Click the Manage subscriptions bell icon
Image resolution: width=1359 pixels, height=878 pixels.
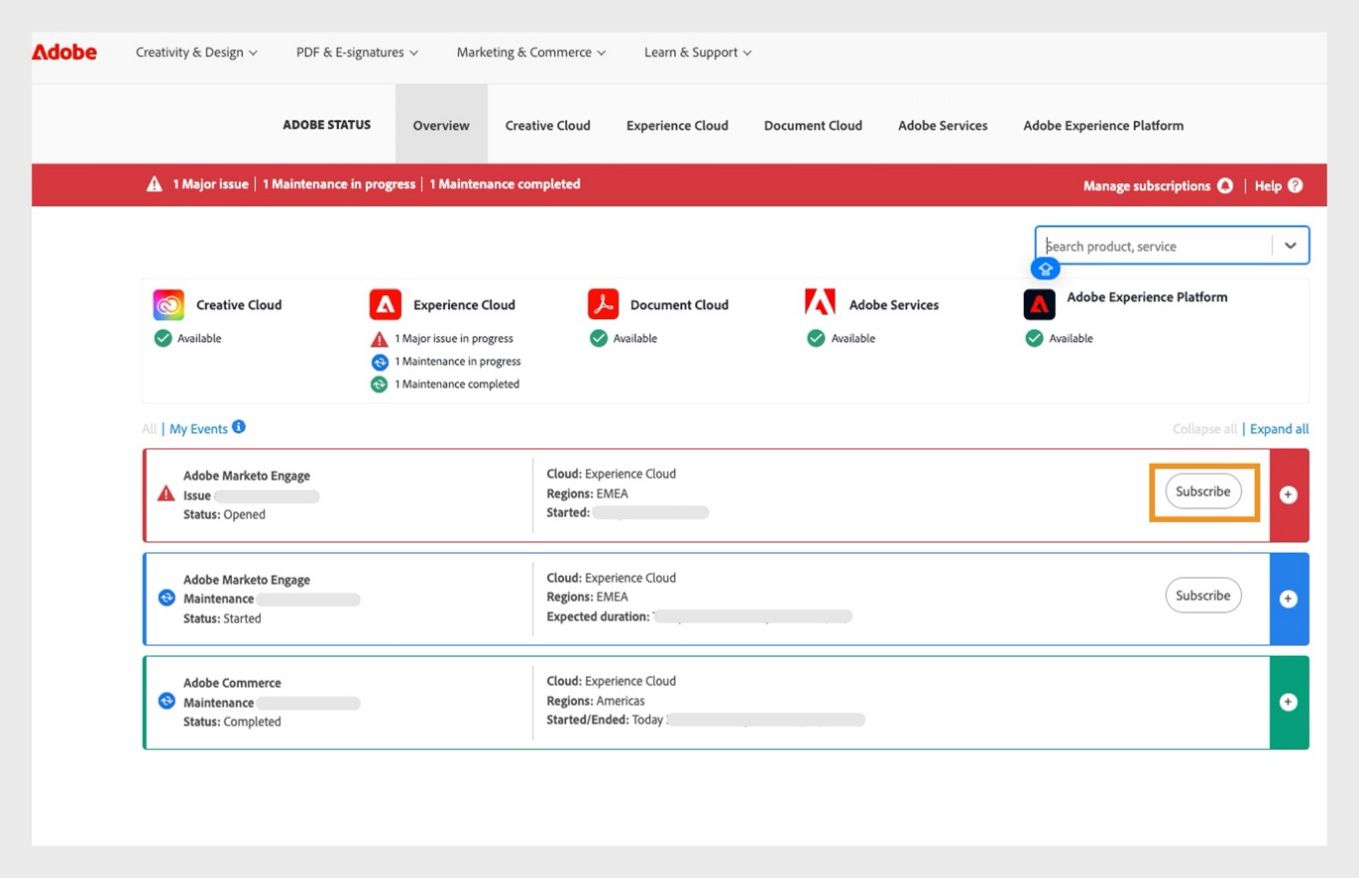pos(1226,185)
